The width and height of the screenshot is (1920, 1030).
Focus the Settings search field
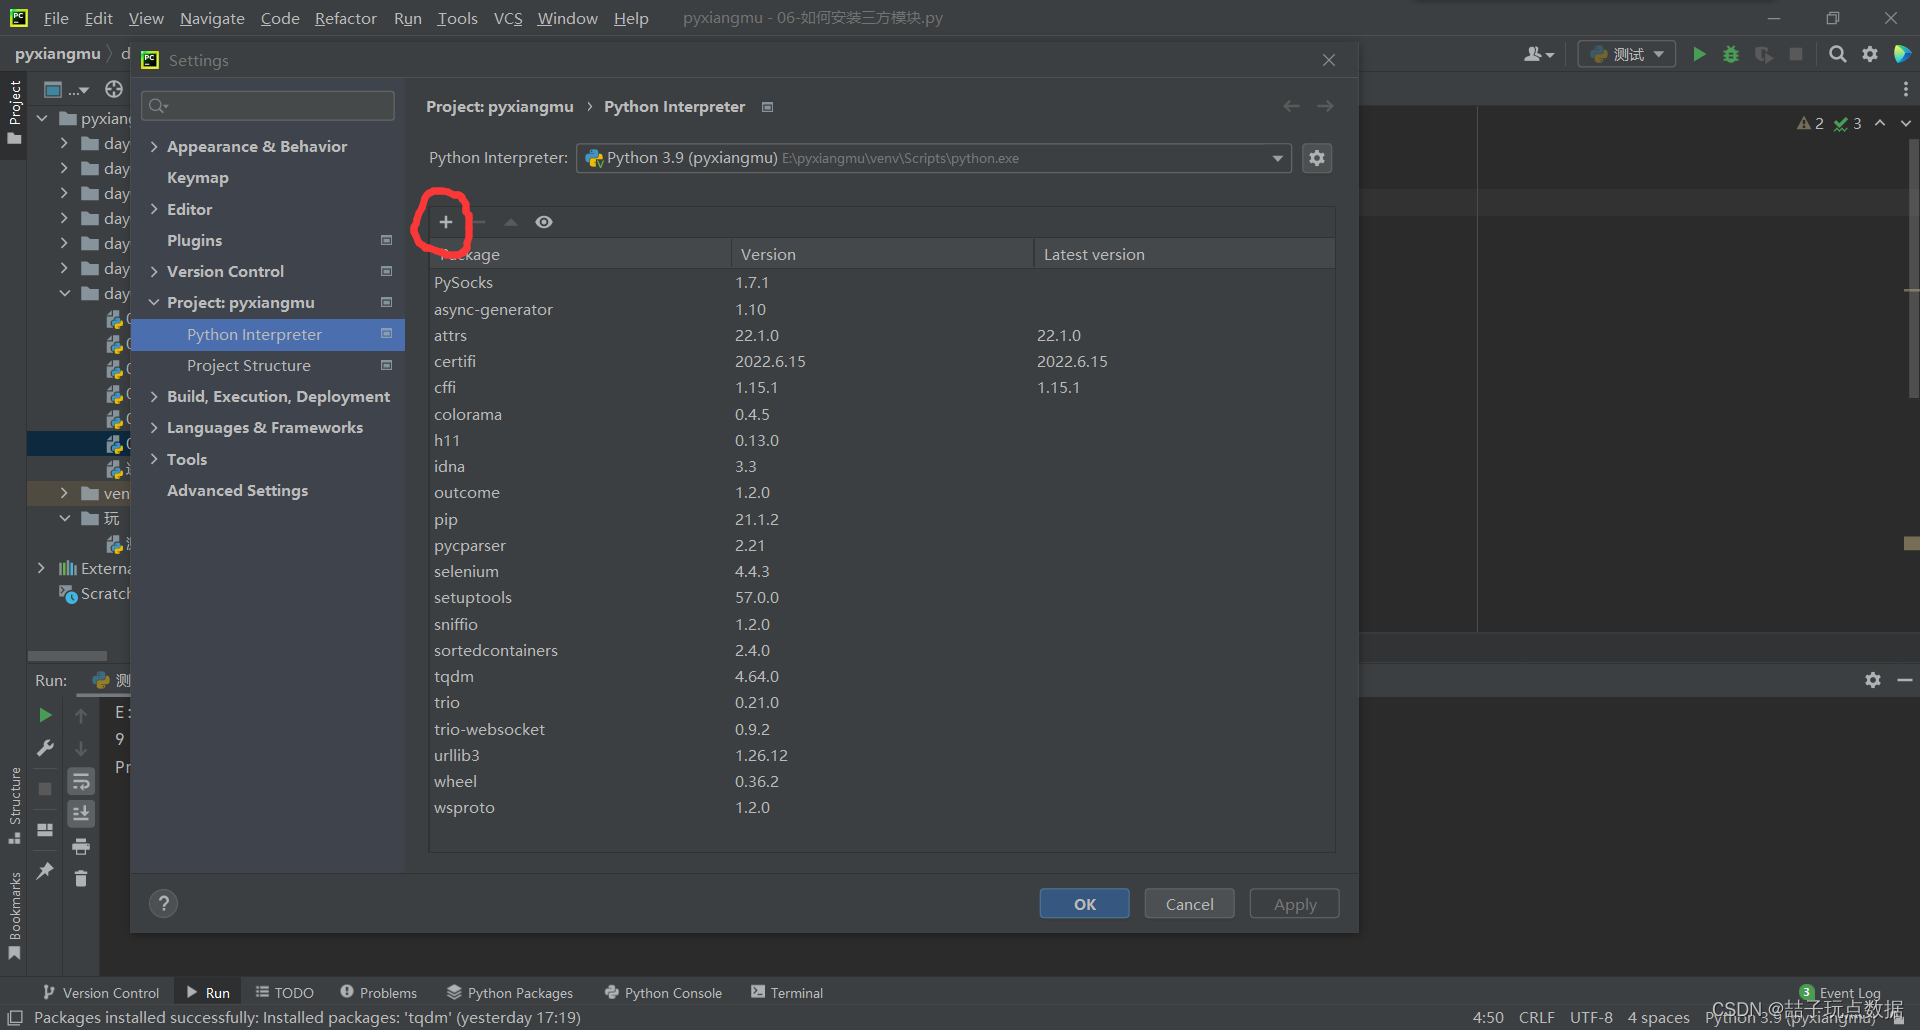point(268,105)
